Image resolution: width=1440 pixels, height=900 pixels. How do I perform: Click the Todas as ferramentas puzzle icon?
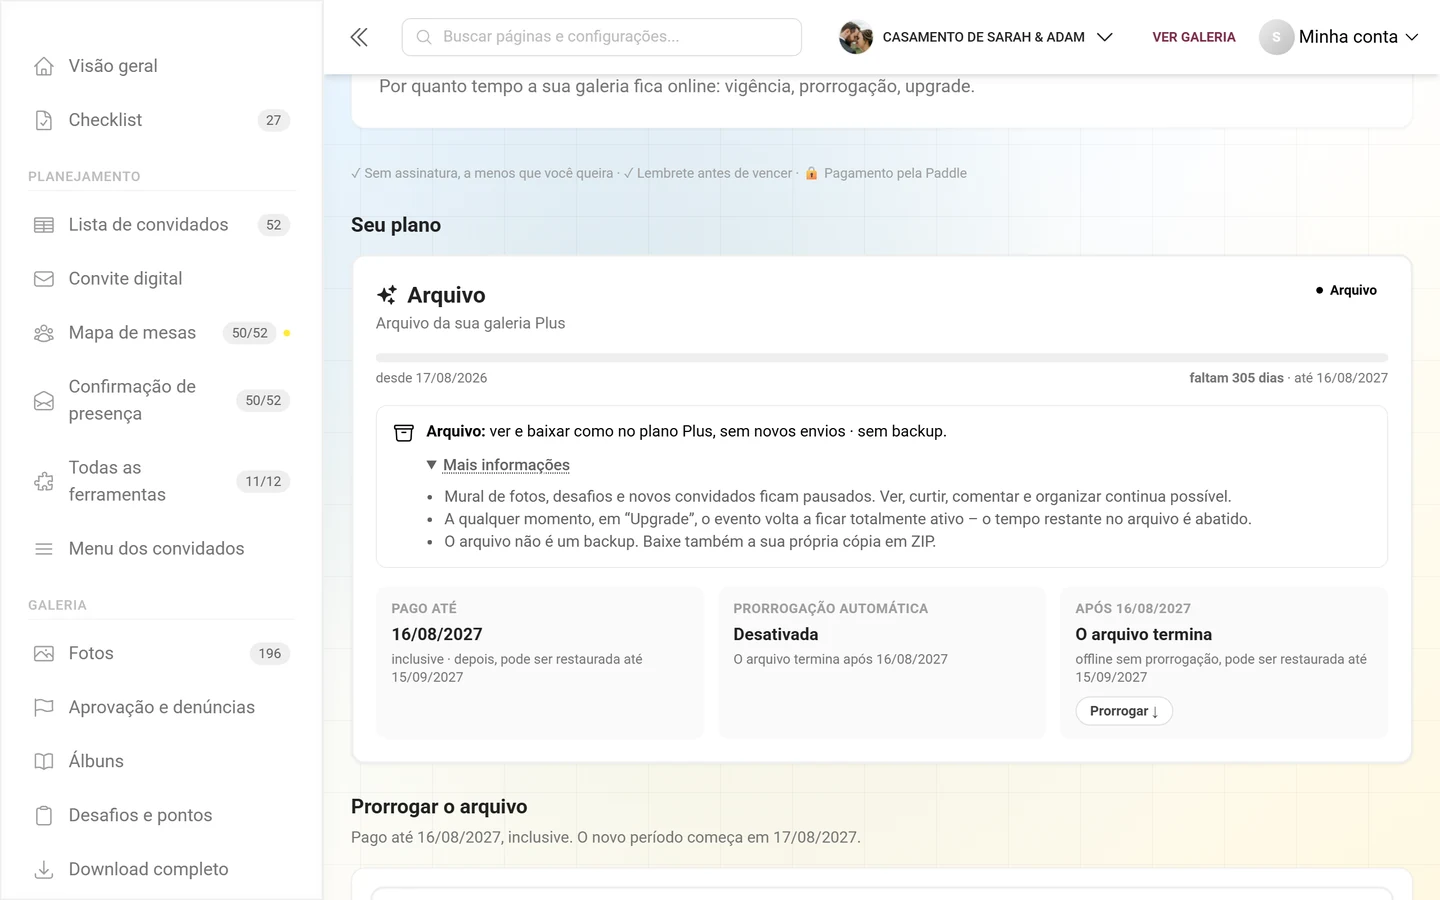[x=44, y=481]
